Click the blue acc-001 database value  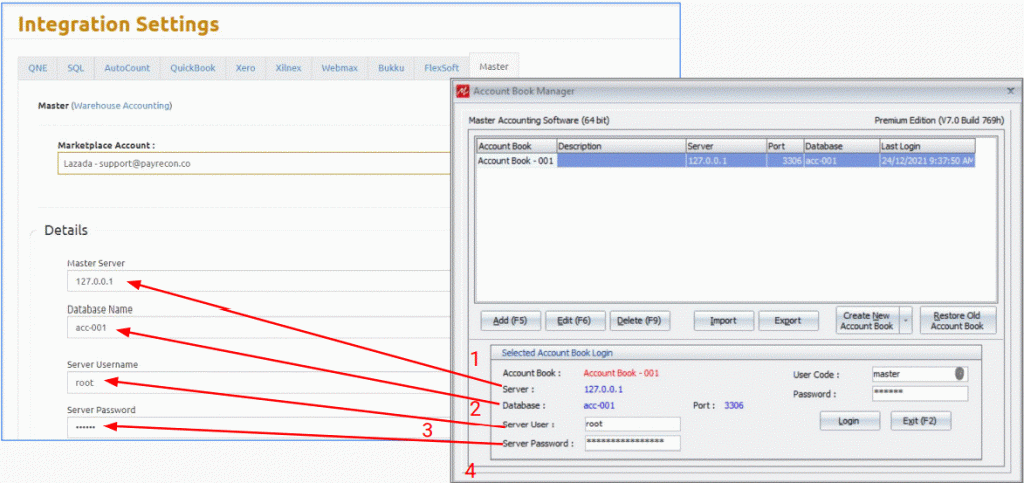[x=599, y=405]
